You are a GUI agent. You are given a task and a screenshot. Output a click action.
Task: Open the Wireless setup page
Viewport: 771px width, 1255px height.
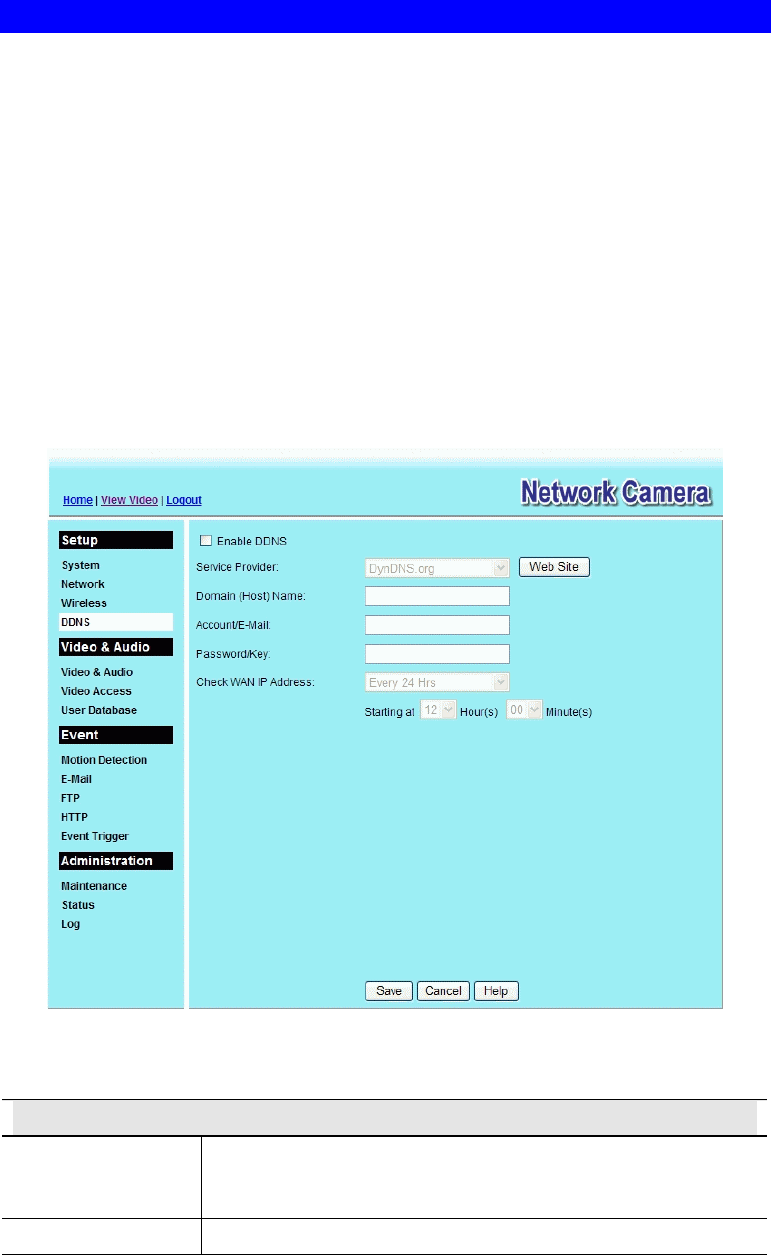(x=84, y=603)
